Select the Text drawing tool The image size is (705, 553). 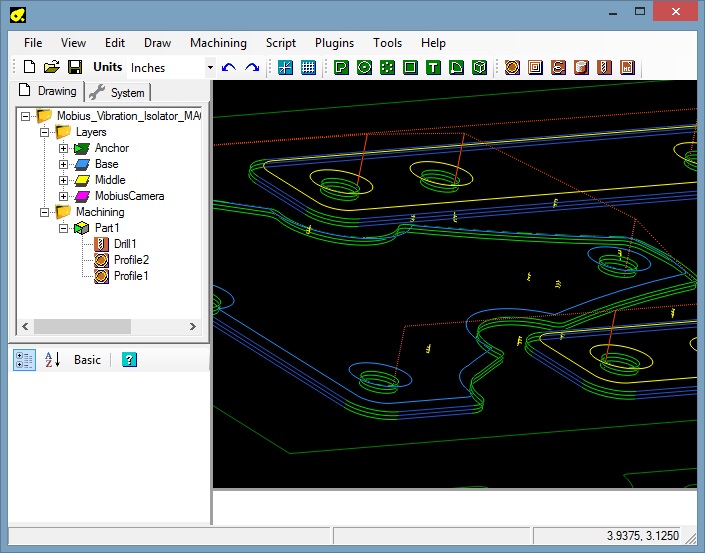433,68
